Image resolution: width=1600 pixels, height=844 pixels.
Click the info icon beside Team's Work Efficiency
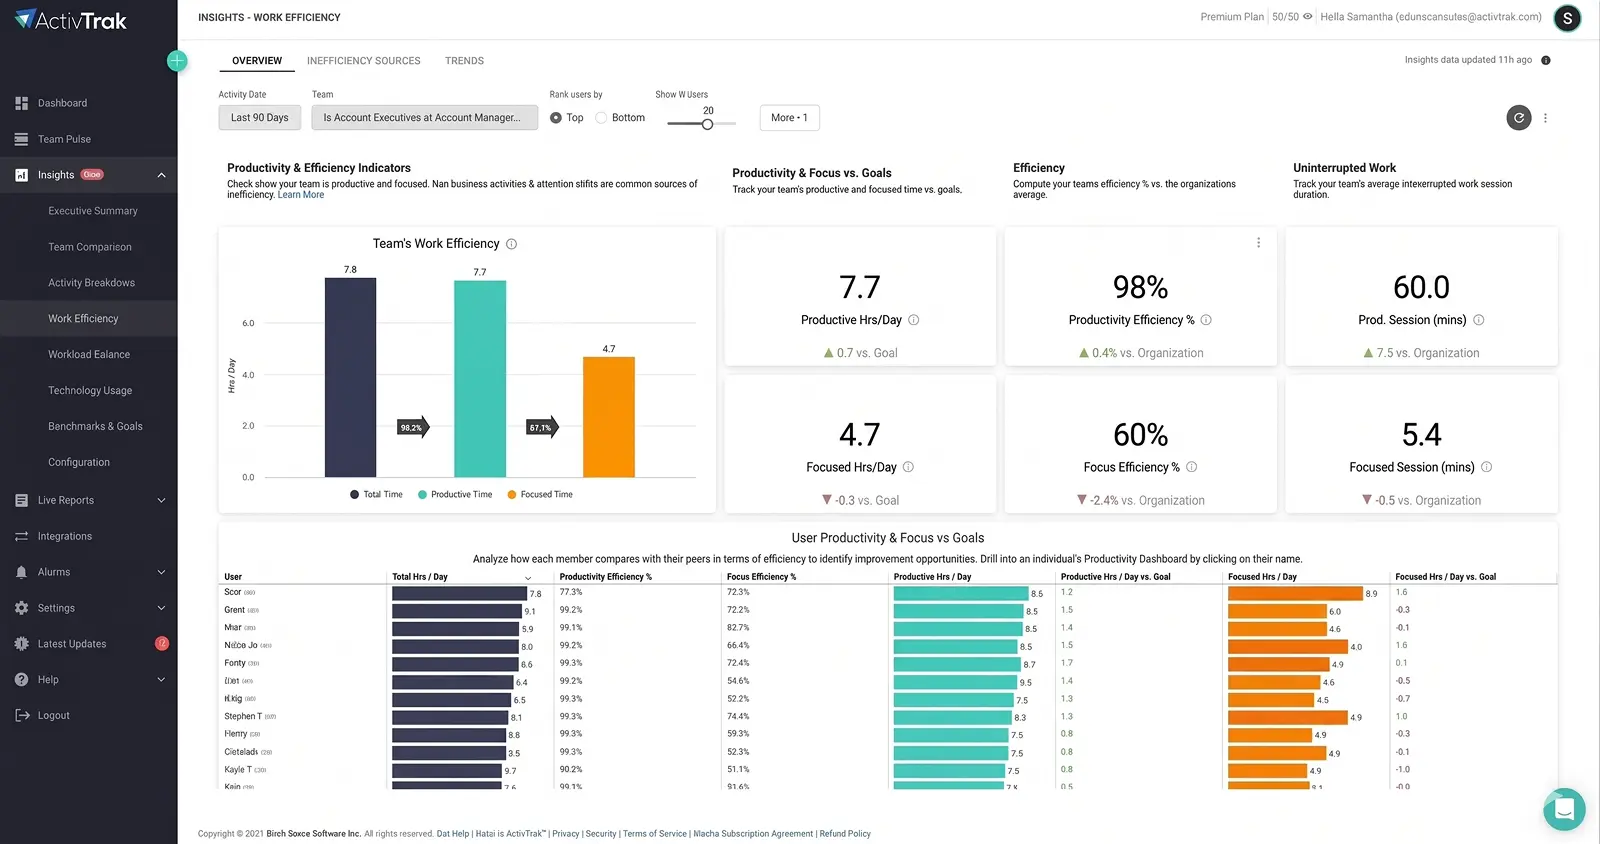(511, 244)
